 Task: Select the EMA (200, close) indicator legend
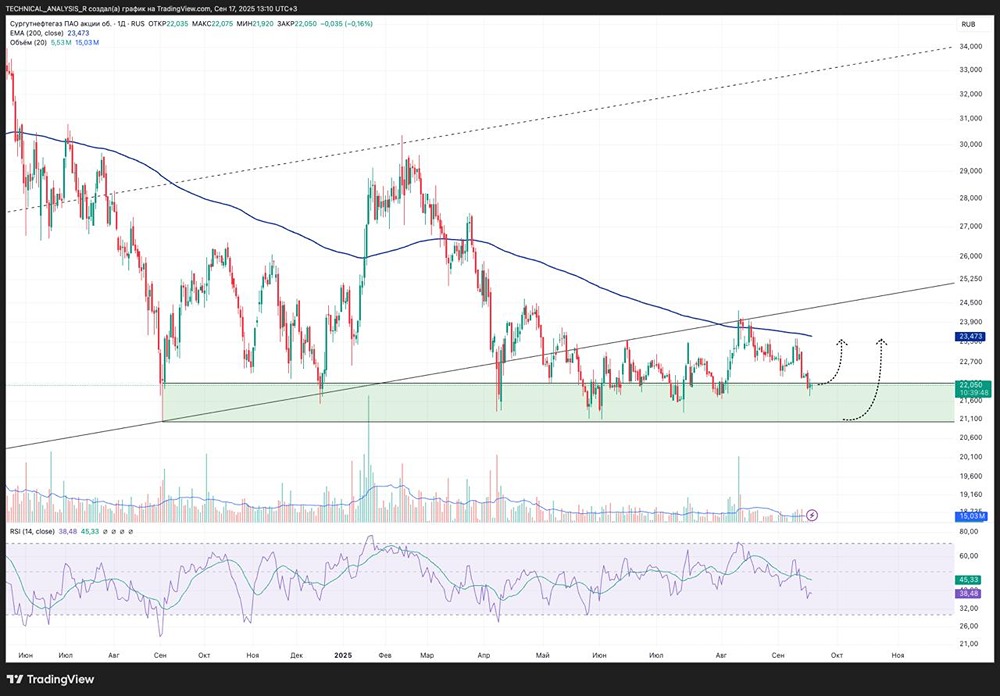coord(36,33)
